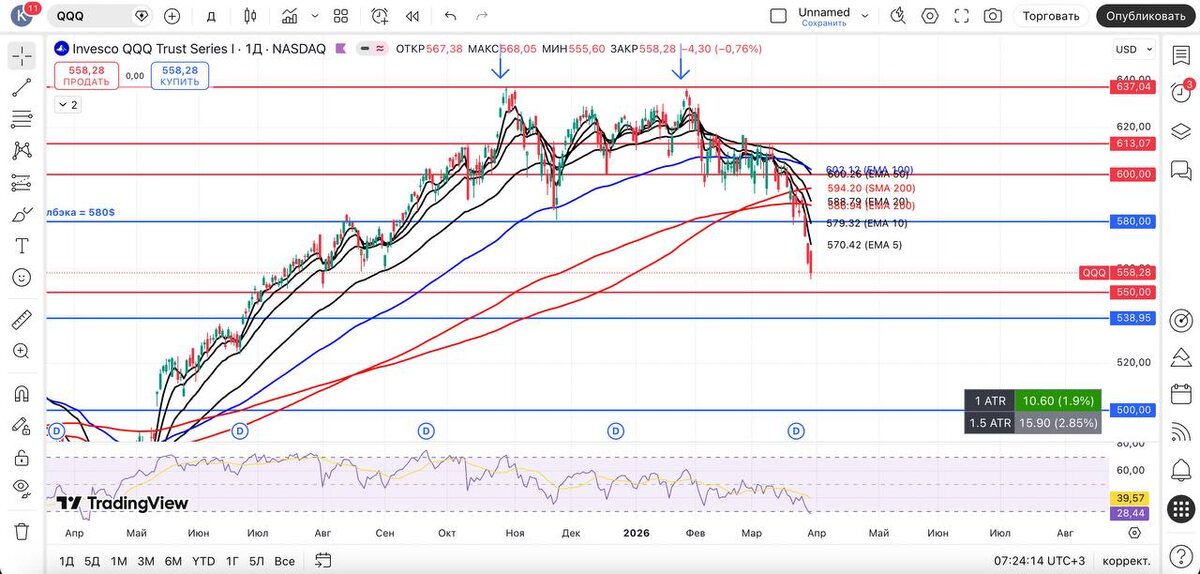Start bar replay mode
The image size is (1200, 574).
tap(412, 16)
